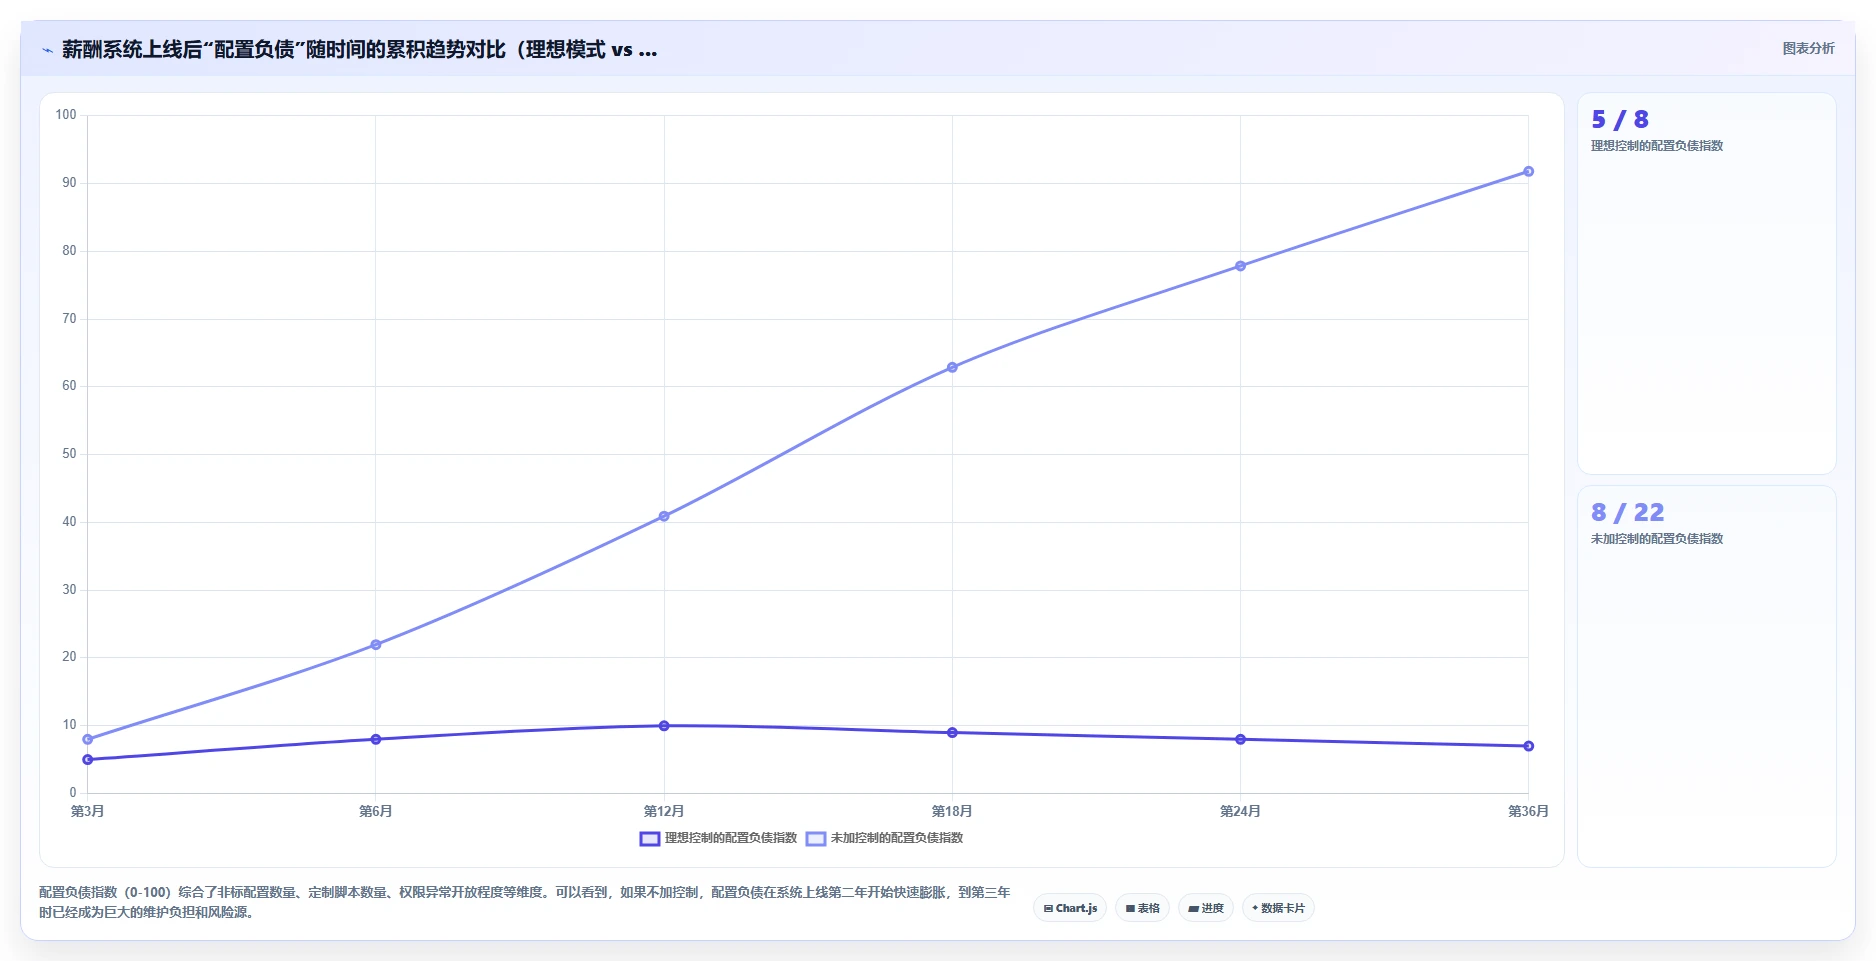This screenshot has width=1876, height=961.
Task: Click 未加控制的配置负债指数 caption in the stat card
Action: [x=1657, y=539]
